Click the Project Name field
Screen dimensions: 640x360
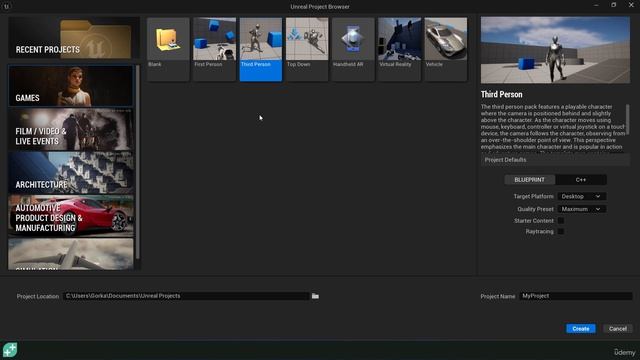tap(576, 296)
